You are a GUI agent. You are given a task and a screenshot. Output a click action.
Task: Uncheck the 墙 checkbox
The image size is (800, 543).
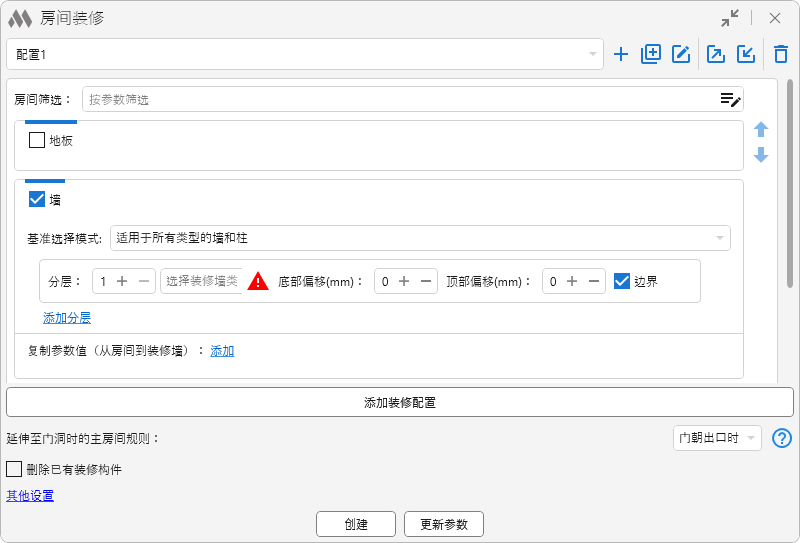[x=37, y=199]
